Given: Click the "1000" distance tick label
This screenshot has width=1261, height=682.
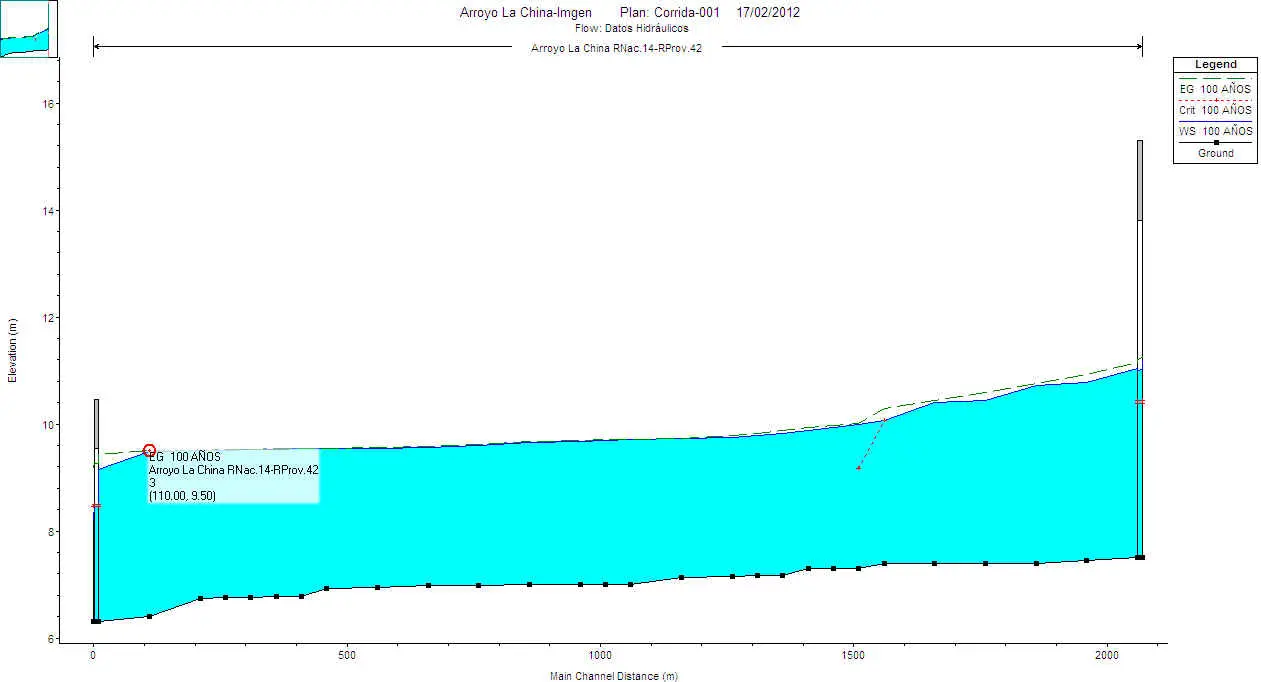Looking at the screenshot, I should [x=600, y=656].
